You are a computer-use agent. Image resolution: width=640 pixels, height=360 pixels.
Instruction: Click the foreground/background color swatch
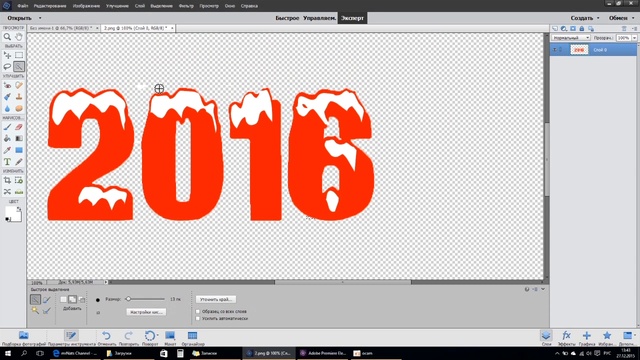coord(13,214)
